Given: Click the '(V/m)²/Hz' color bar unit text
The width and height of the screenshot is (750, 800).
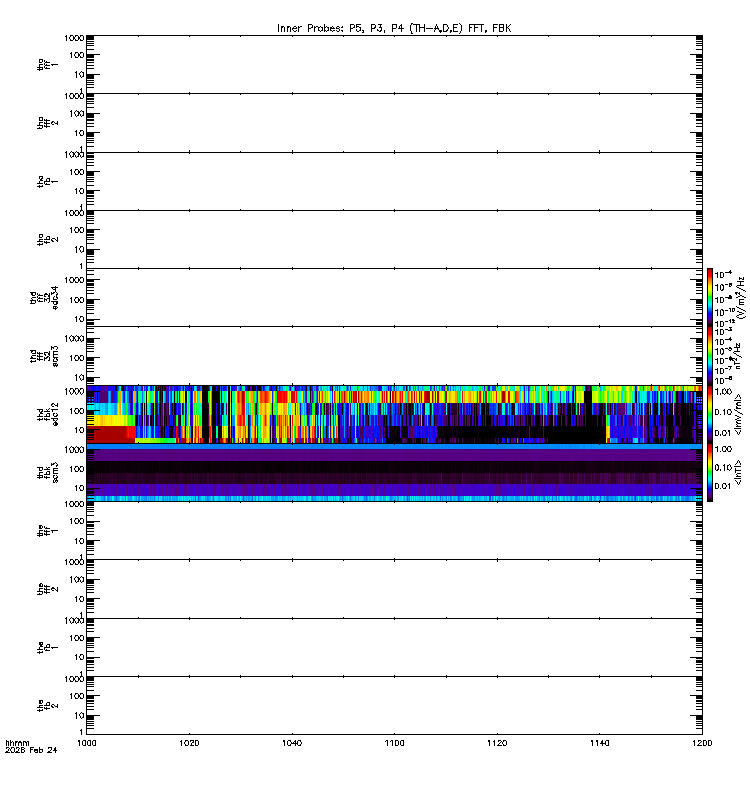Looking at the screenshot, I should [x=739, y=297].
